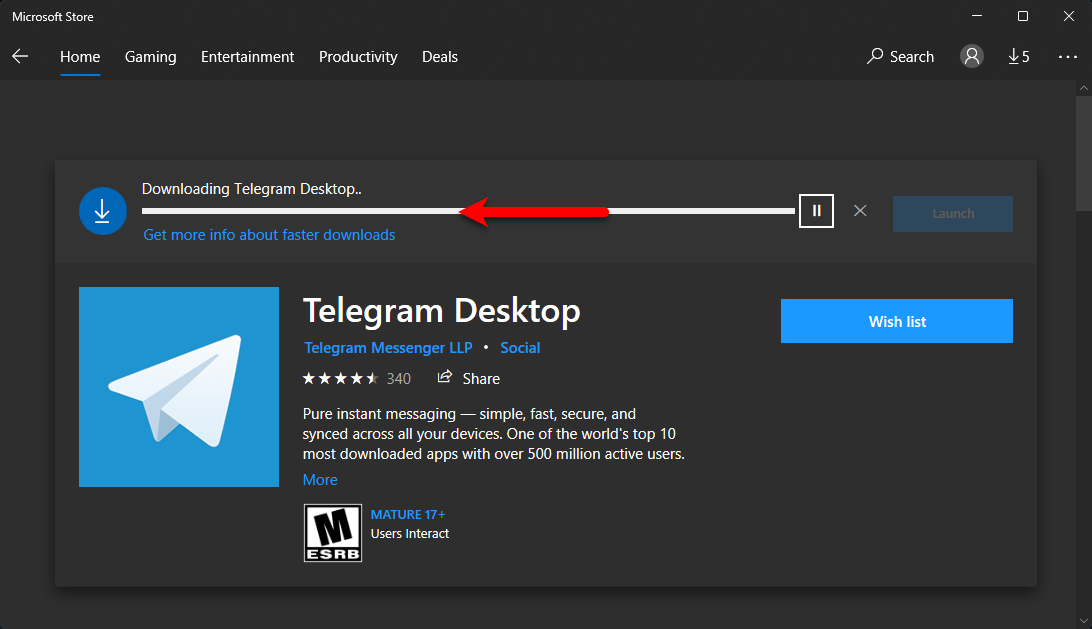This screenshot has height=629, width=1092.
Task: Add Telegram Desktop to Wish list
Action: [x=897, y=321]
